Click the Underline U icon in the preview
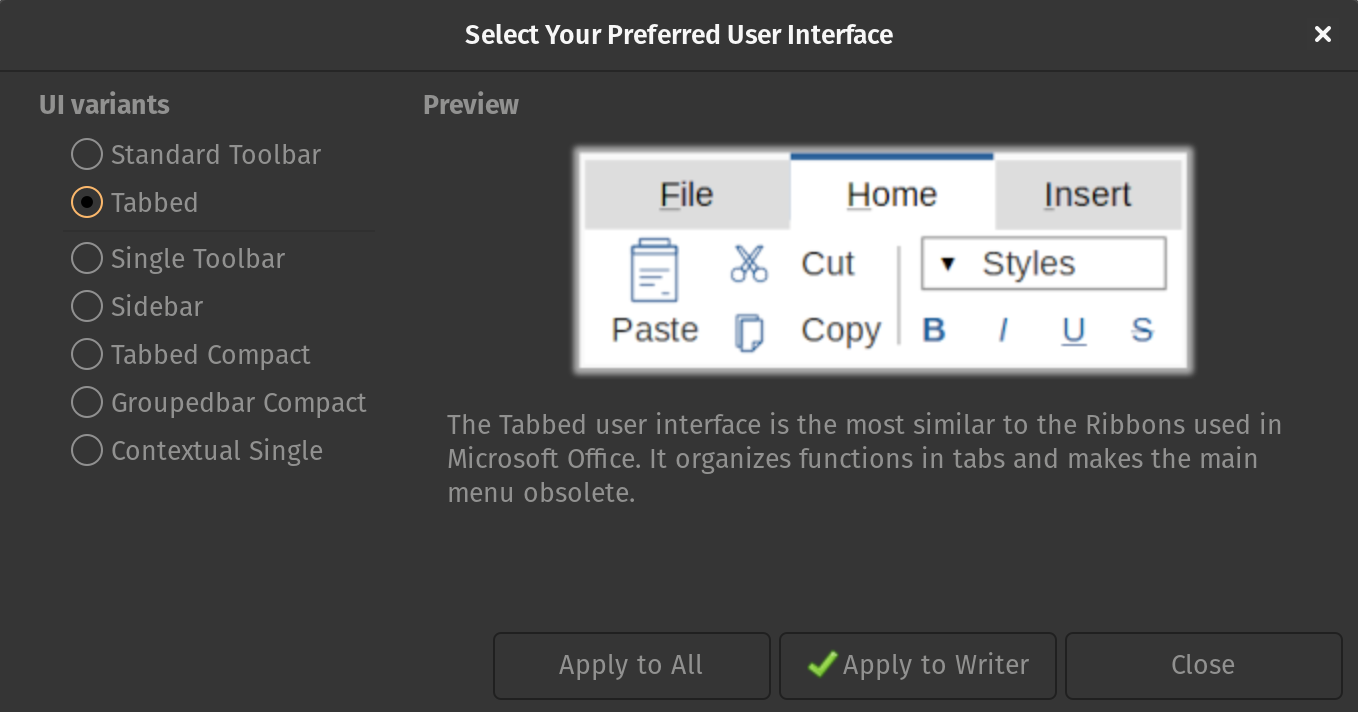 [x=1074, y=330]
